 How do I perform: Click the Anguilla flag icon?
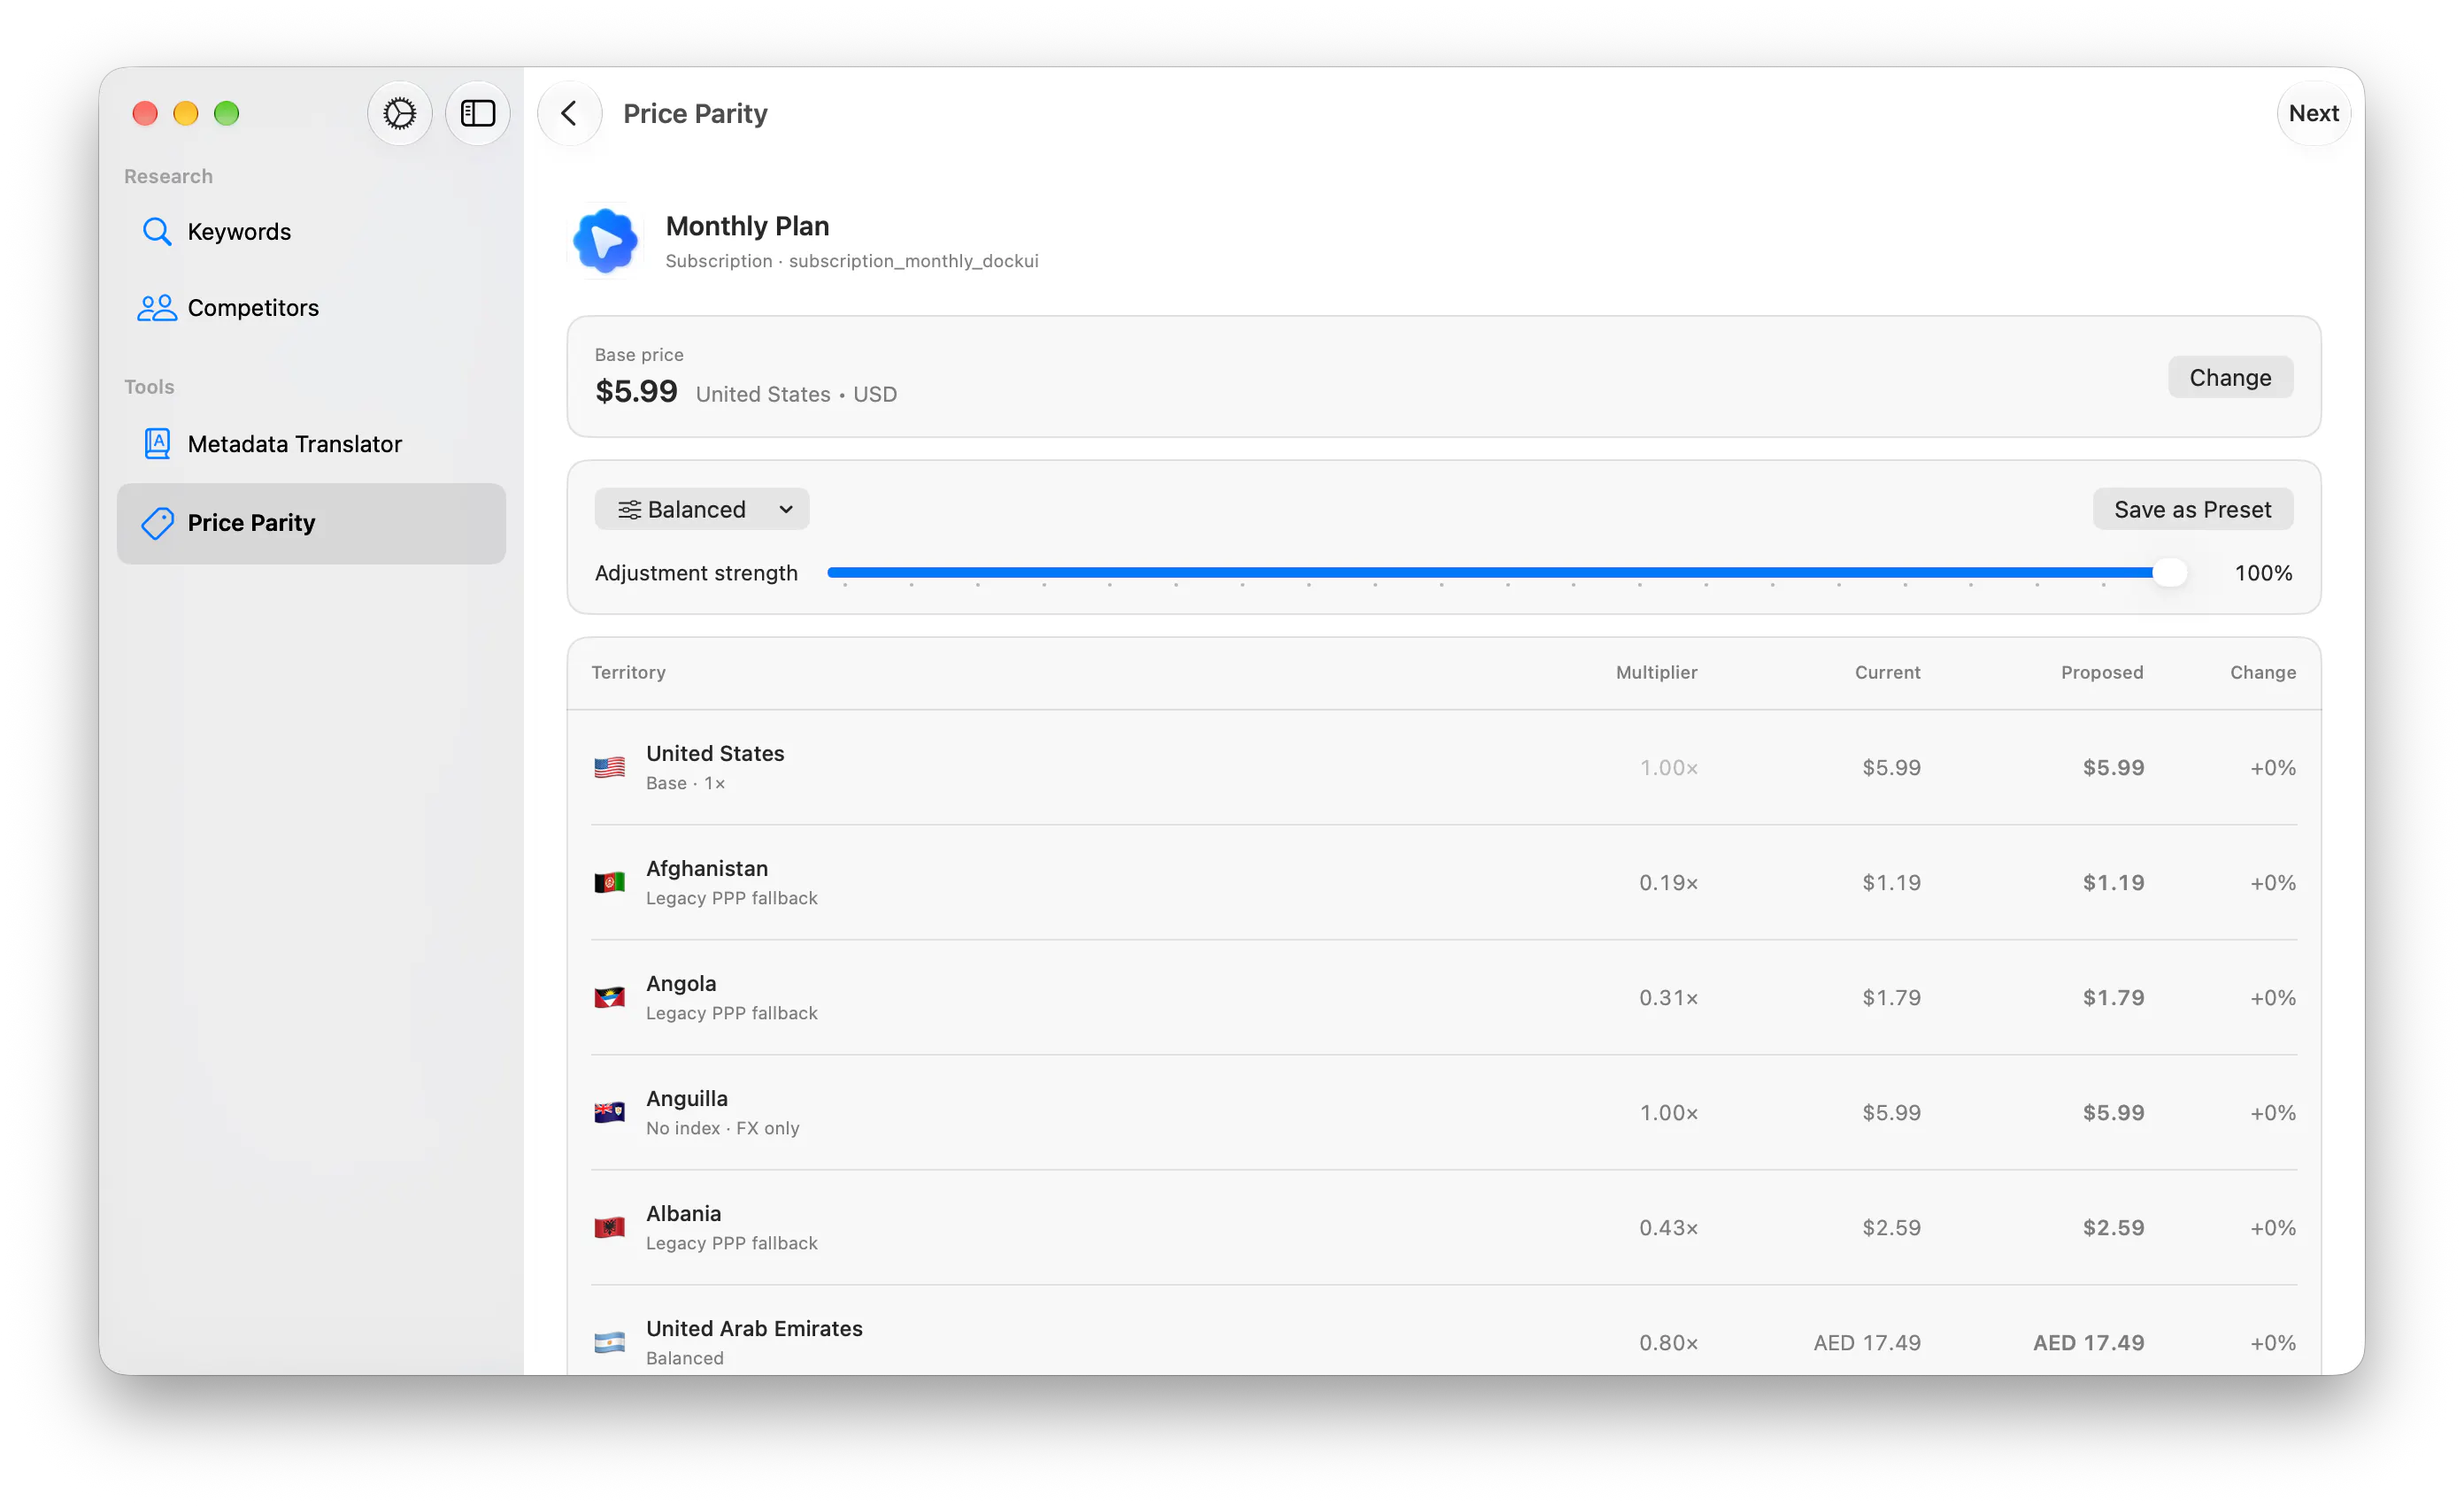pyautogui.click(x=609, y=1112)
